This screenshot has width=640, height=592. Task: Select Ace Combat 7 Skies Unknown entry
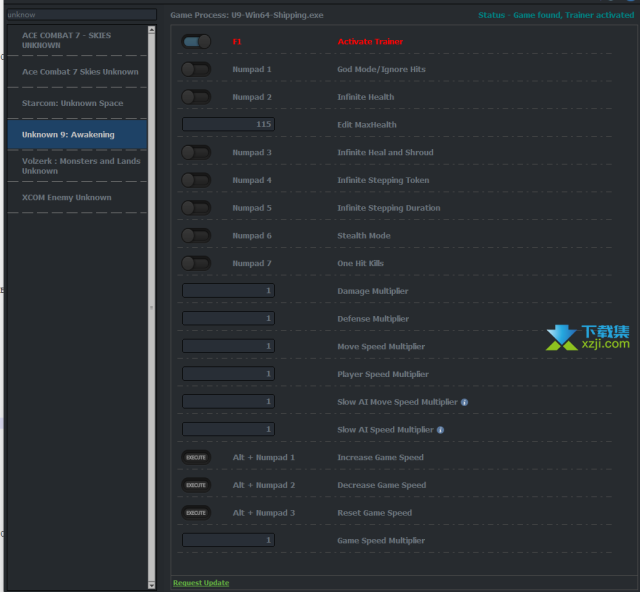(77, 72)
